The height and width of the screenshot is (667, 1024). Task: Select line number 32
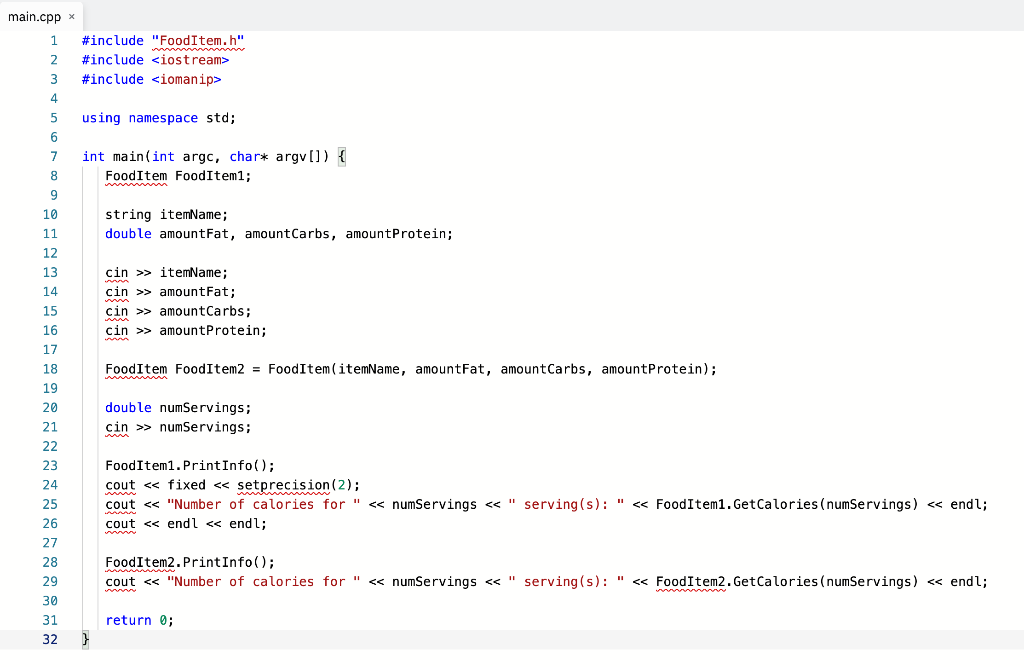pos(50,639)
